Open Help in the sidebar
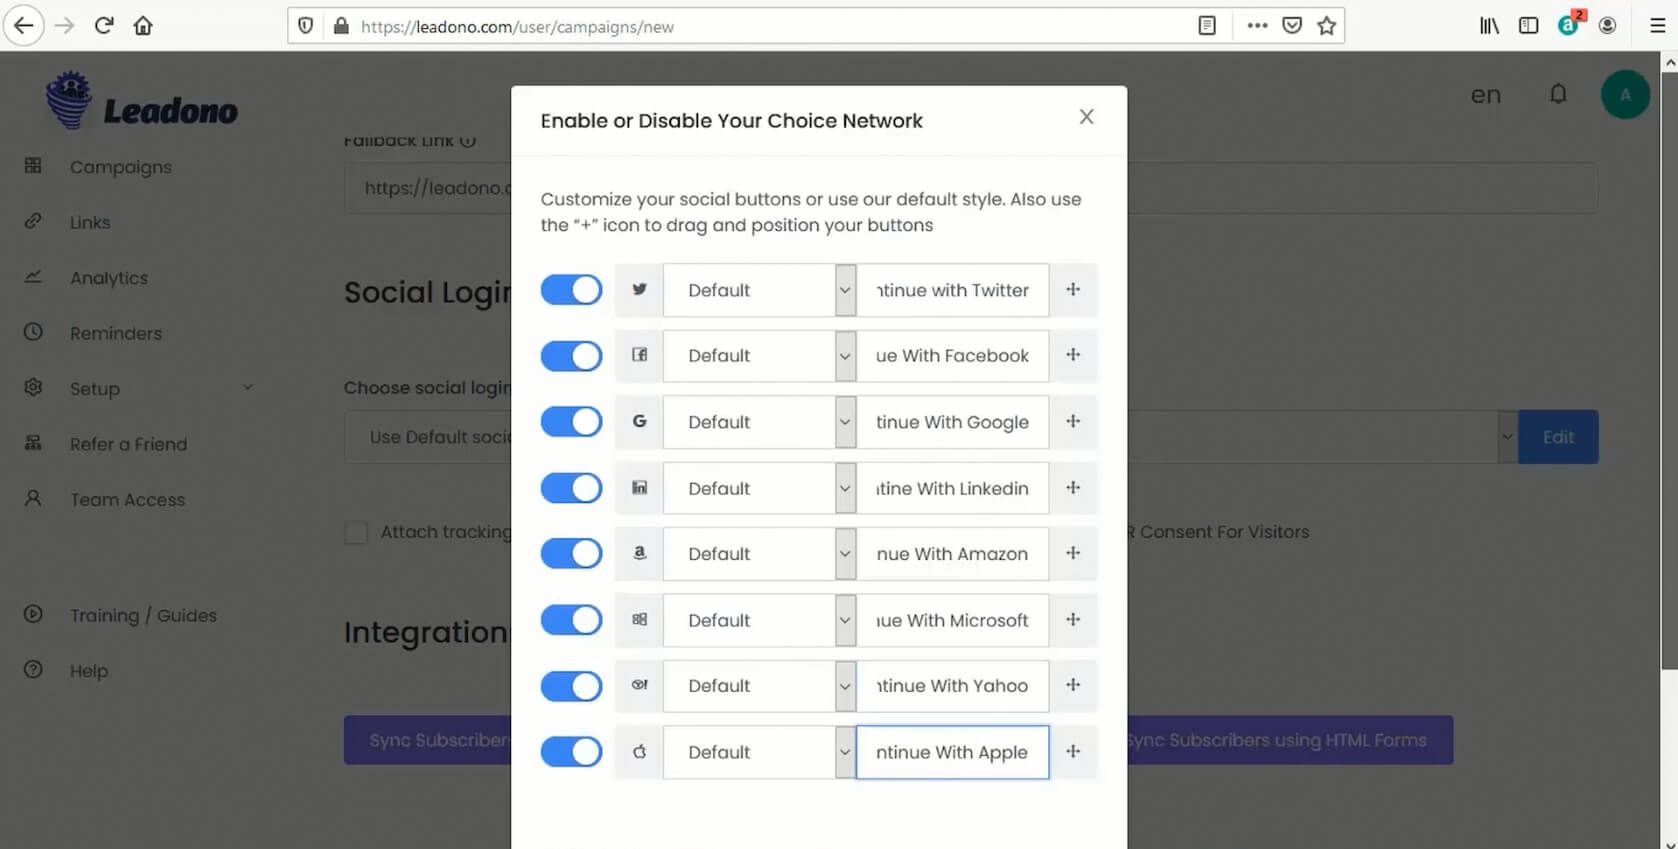 tap(88, 670)
